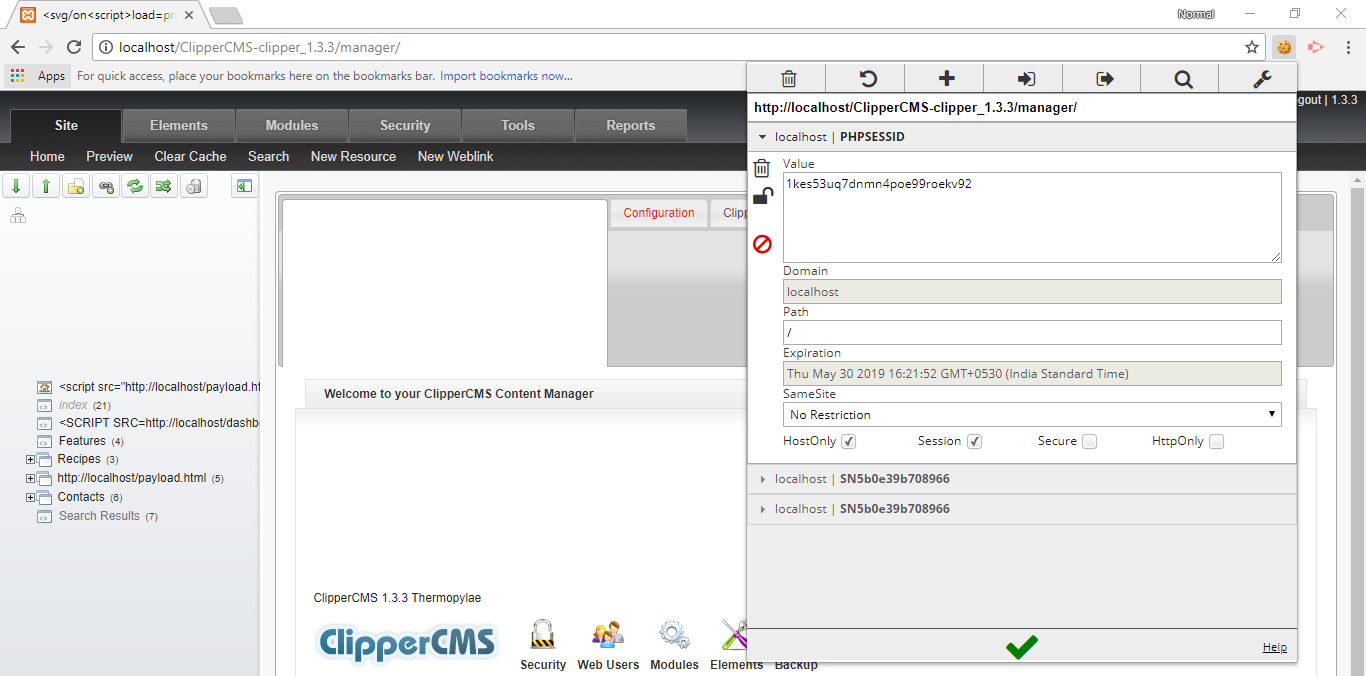The width and height of the screenshot is (1366, 676).
Task: Open the Elements tab
Action: point(179,125)
